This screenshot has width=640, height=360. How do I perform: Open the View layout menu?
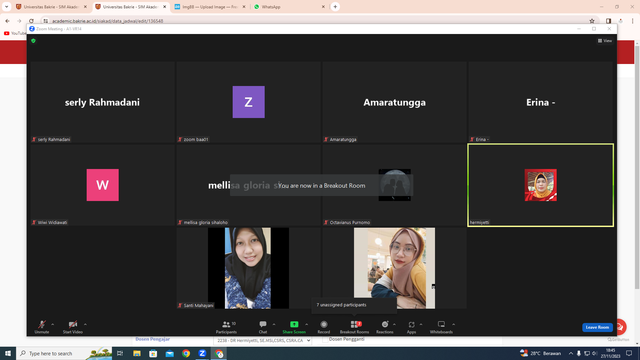[x=605, y=41]
